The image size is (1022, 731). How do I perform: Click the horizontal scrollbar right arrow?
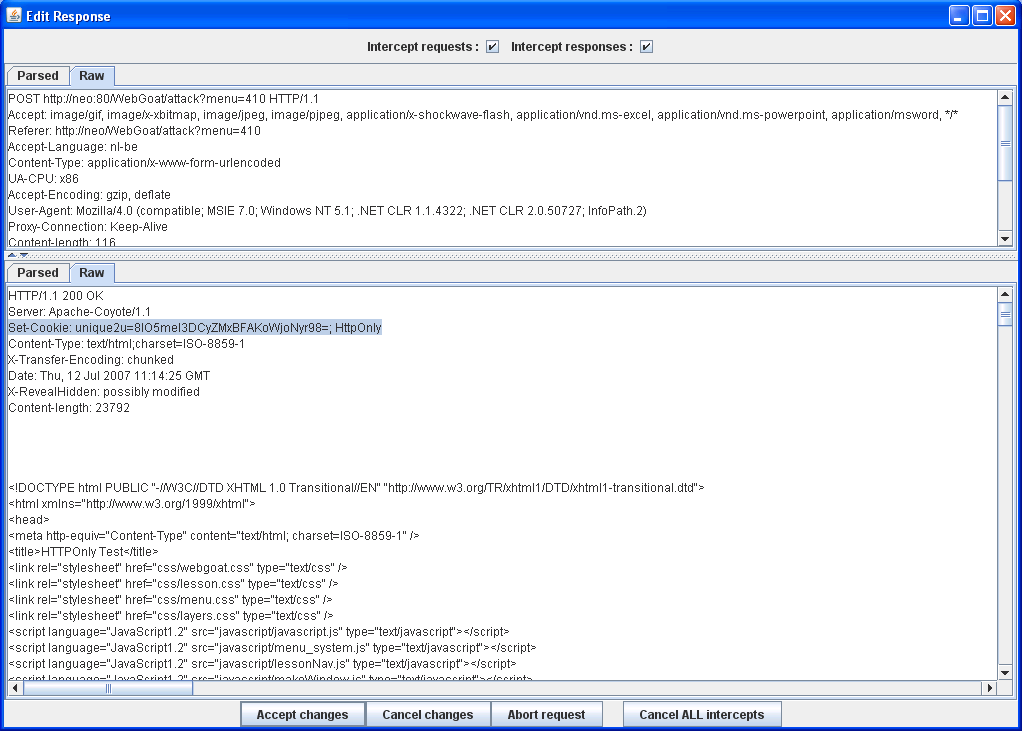[x=990, y=688]
